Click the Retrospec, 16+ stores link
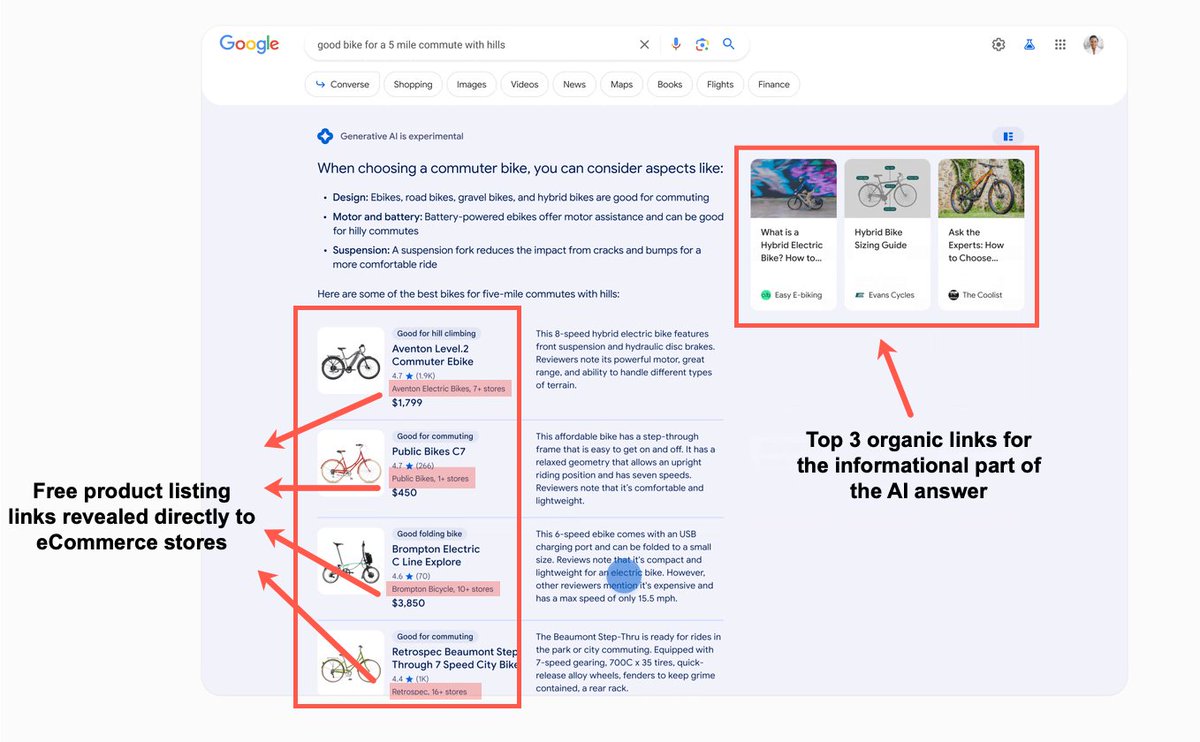Screen dimensions: 1200x742 coord(430,691)
